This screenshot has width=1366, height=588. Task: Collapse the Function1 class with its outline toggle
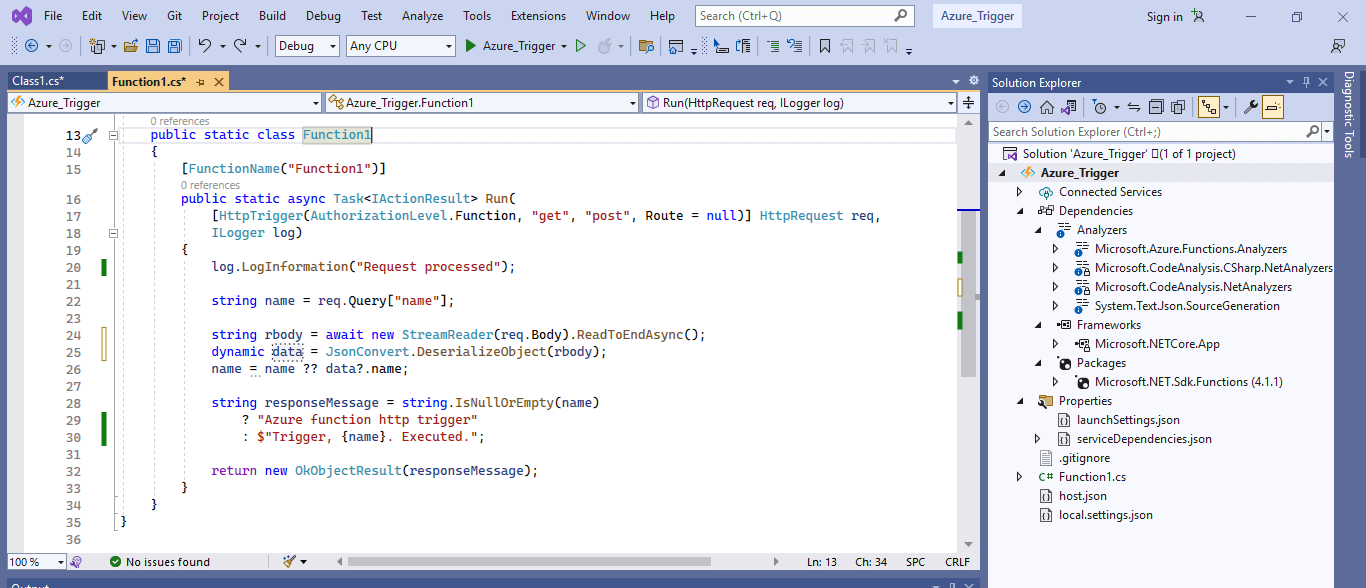coord(113,133)
